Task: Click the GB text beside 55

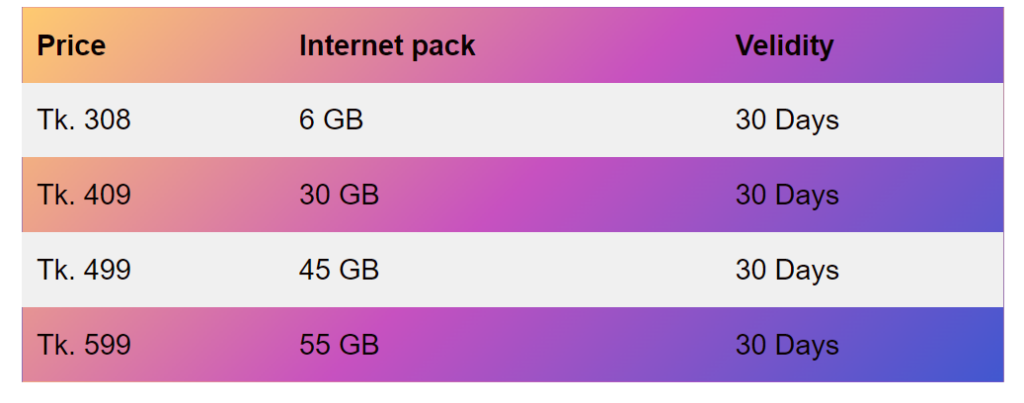Action: tap(359, 345)
